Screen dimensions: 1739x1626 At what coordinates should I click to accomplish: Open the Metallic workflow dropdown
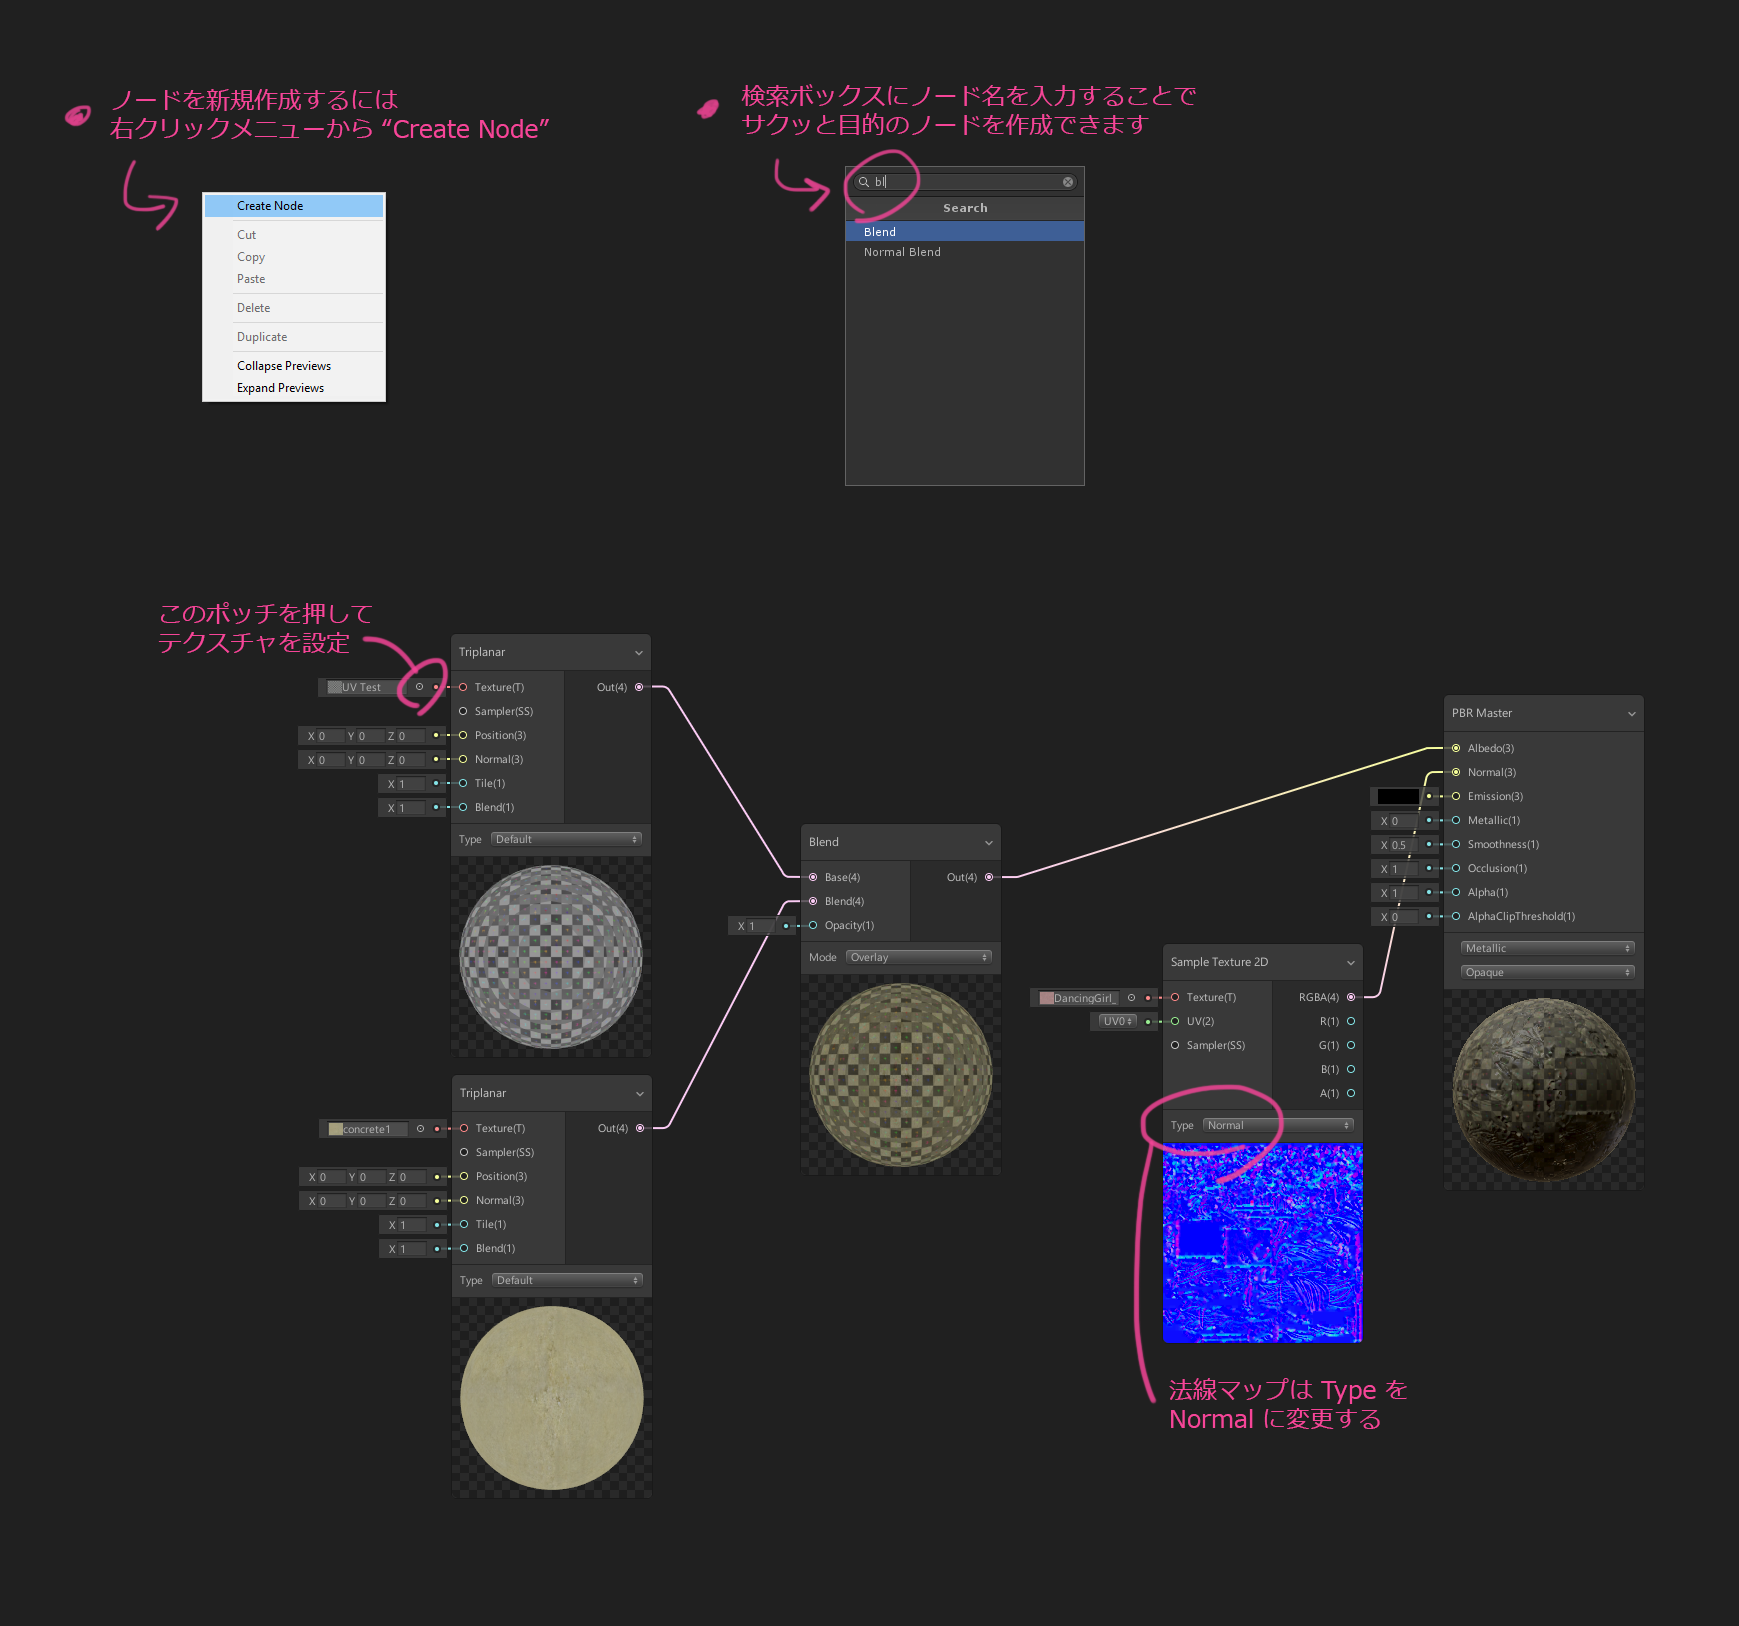click(1546, 948)
